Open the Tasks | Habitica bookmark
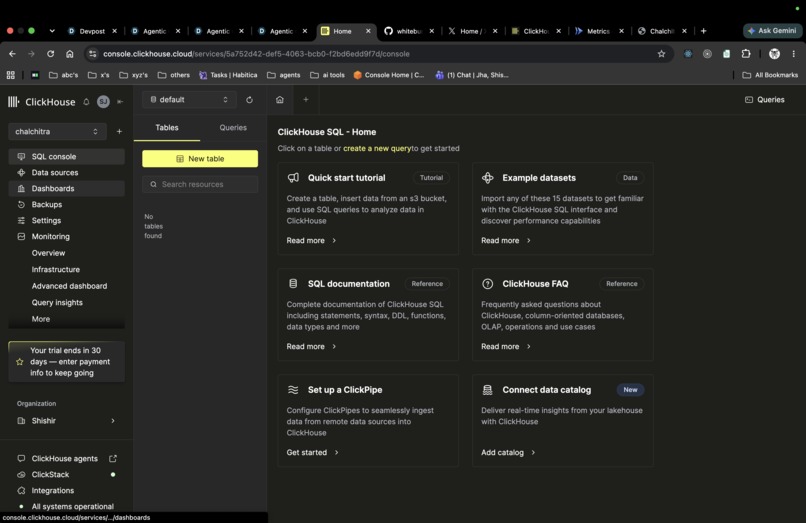 [228, 75]
